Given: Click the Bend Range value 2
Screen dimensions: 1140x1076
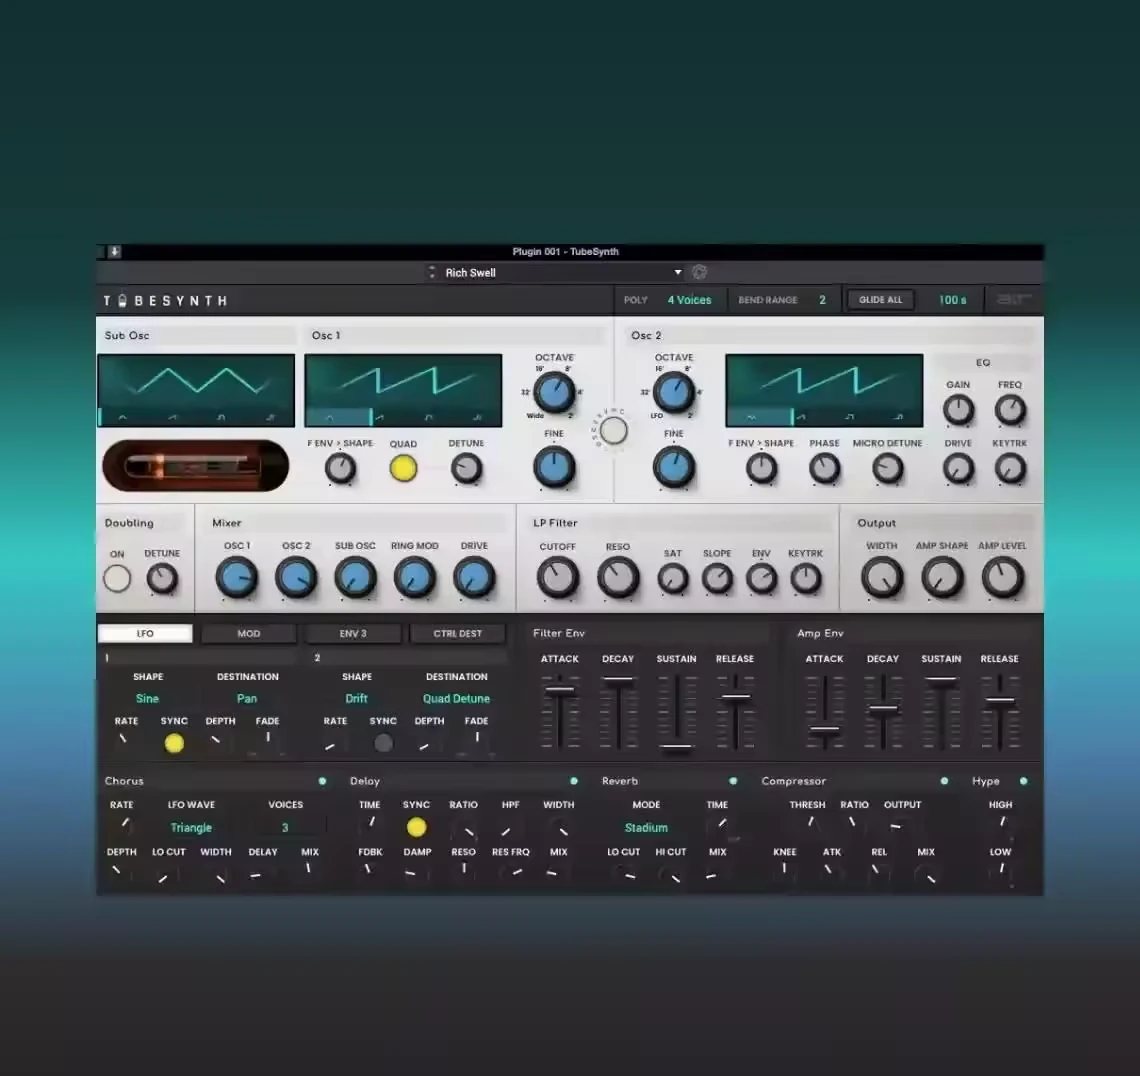Looking at the screenshot, I should 822,300.
